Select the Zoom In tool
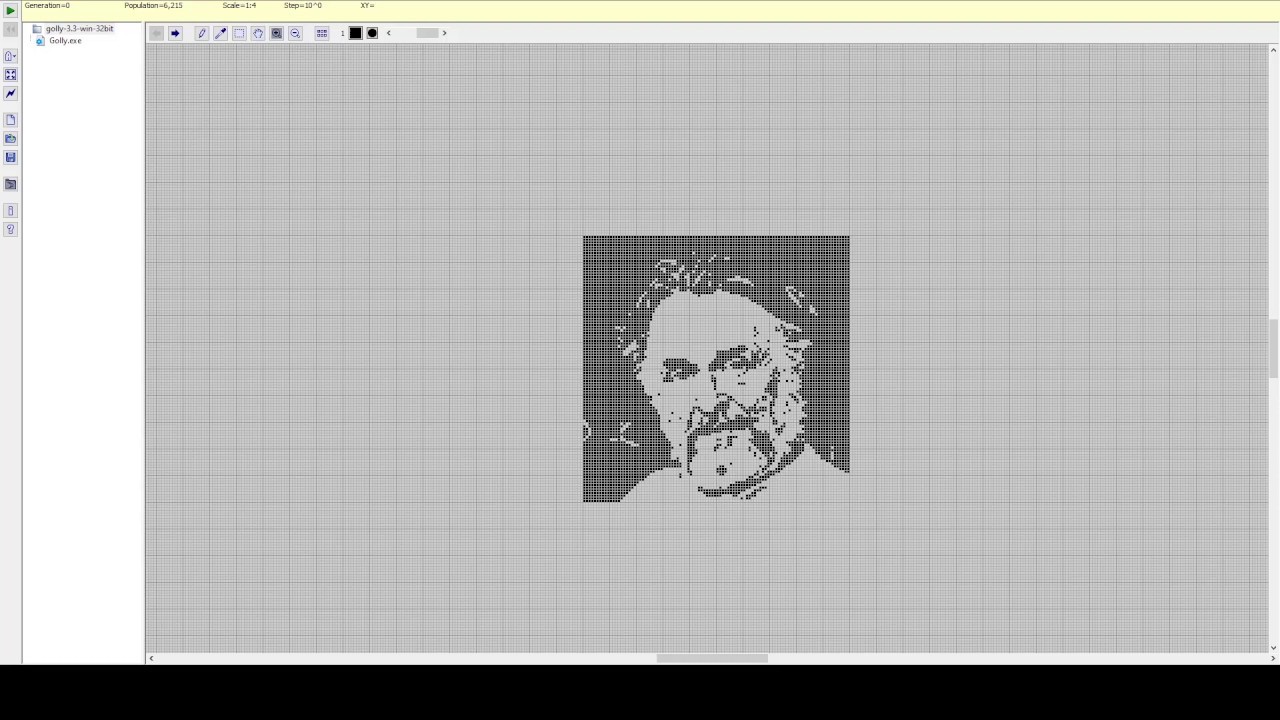 tap(277, 33)
